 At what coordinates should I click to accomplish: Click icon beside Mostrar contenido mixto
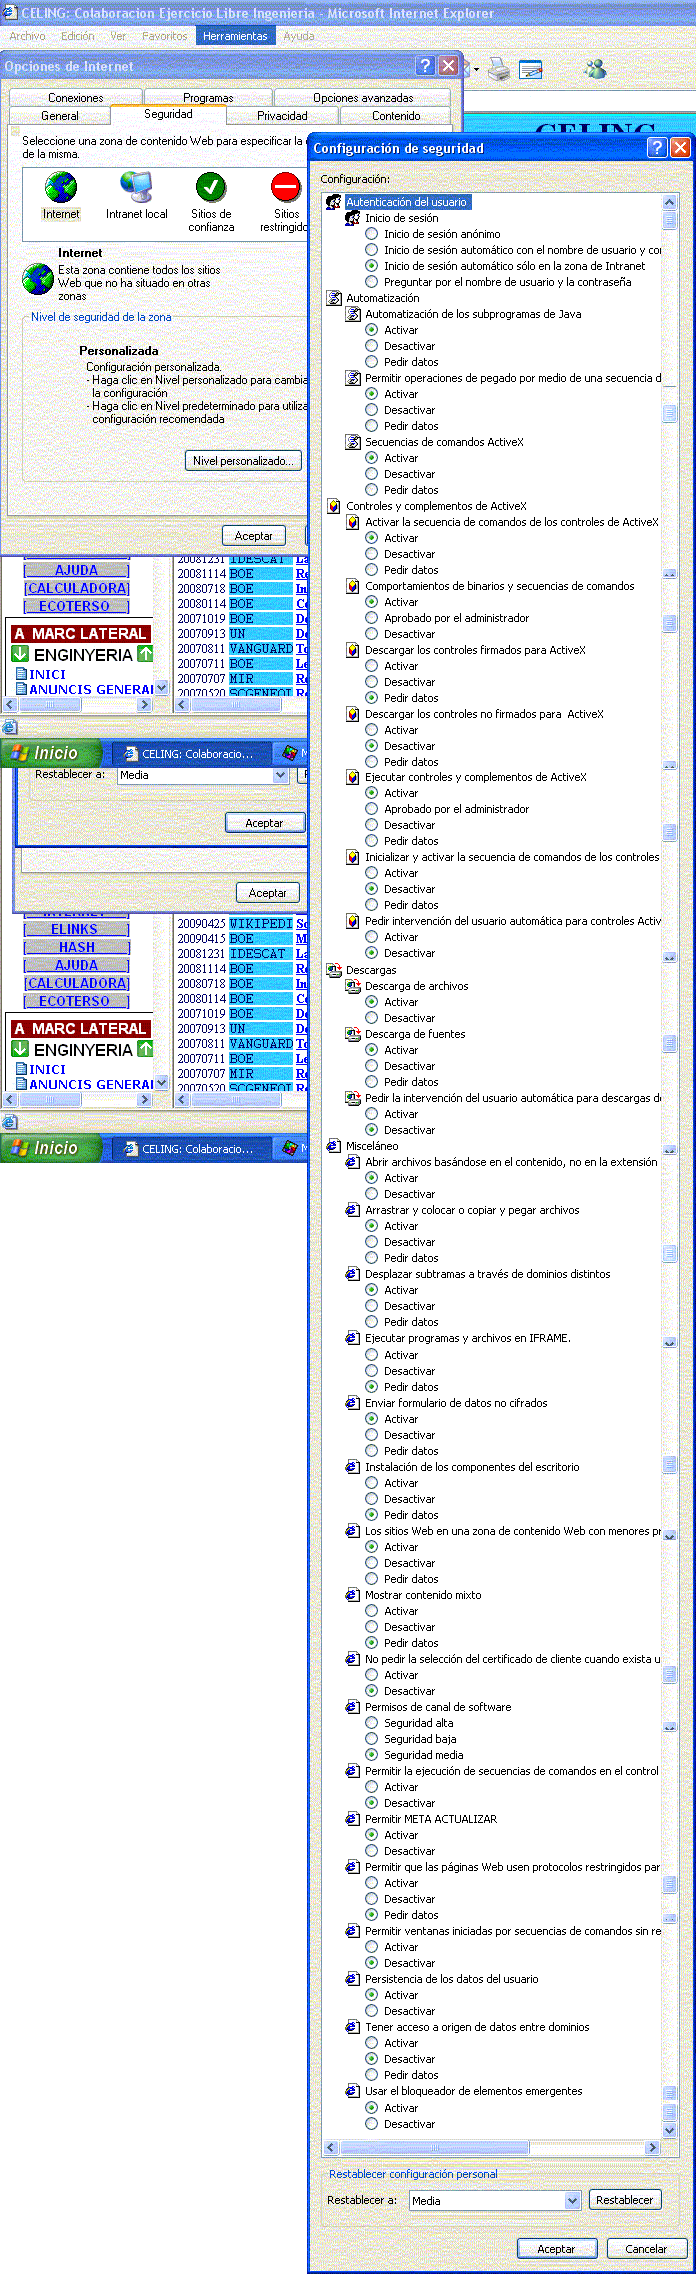(x=353, y=1595)
